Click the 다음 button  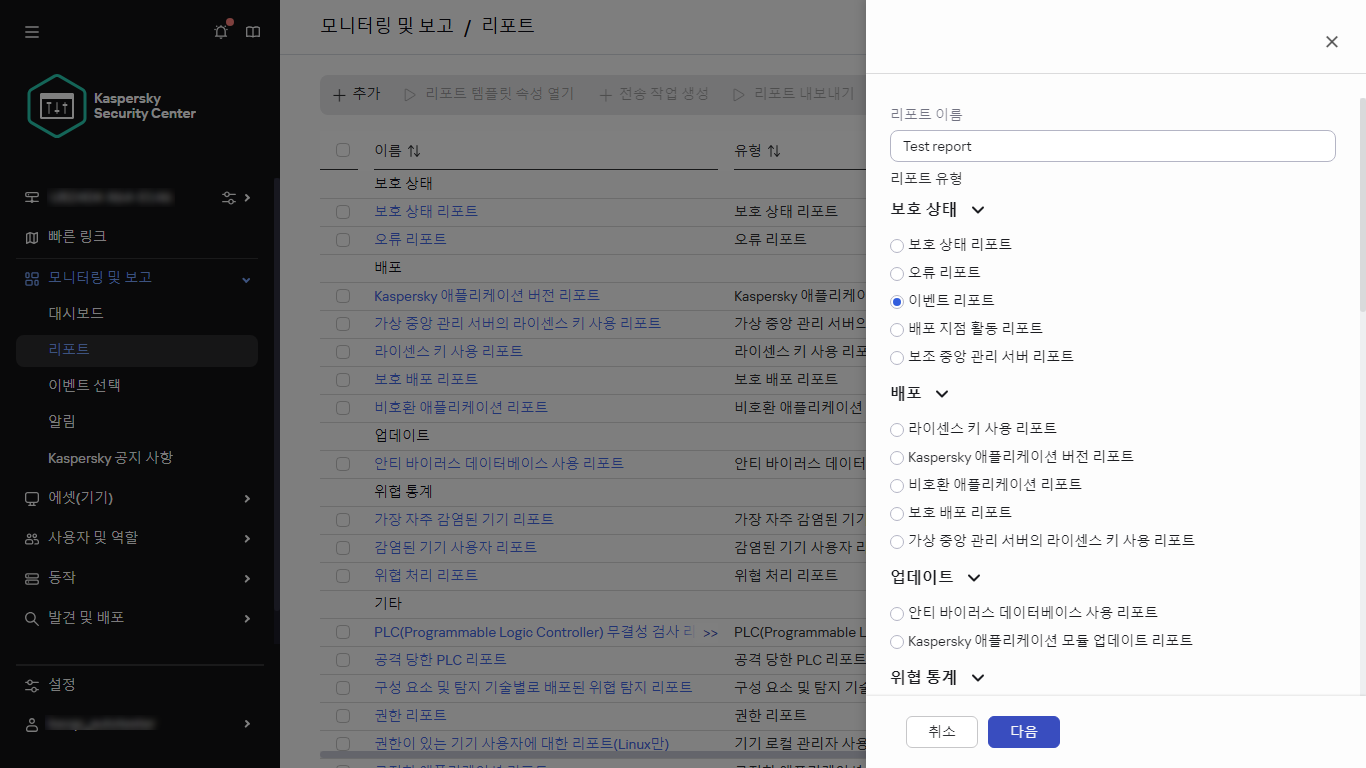pyautogui.click(x=1023, y=731)
